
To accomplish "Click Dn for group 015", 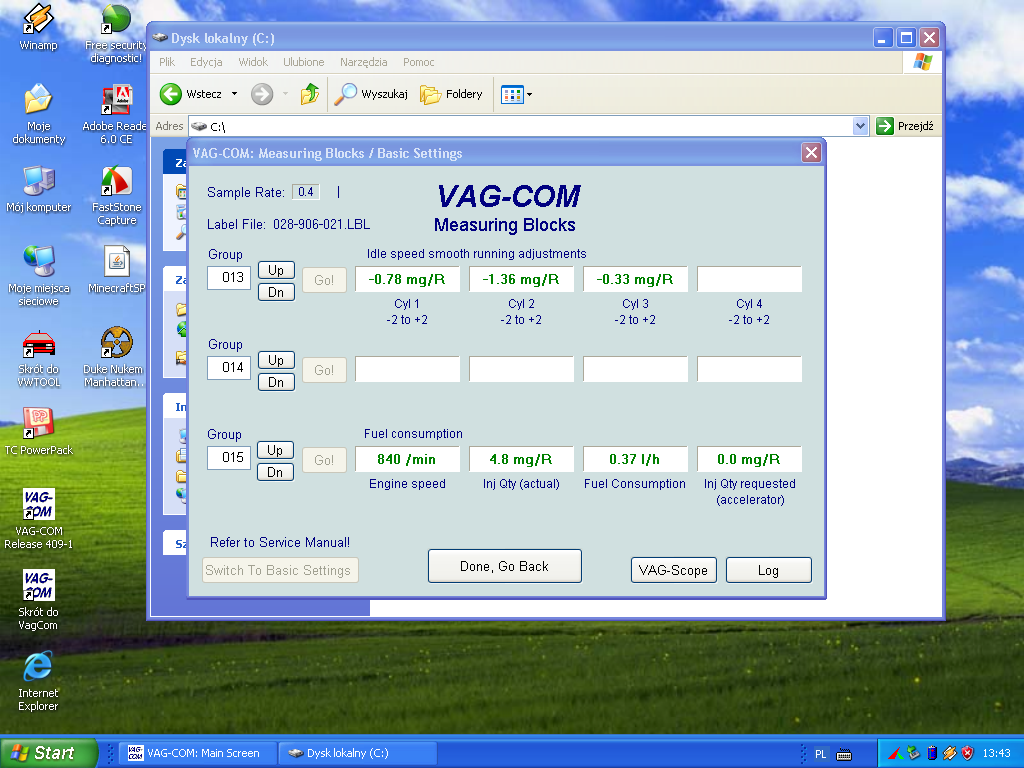I will pos(275,472).
